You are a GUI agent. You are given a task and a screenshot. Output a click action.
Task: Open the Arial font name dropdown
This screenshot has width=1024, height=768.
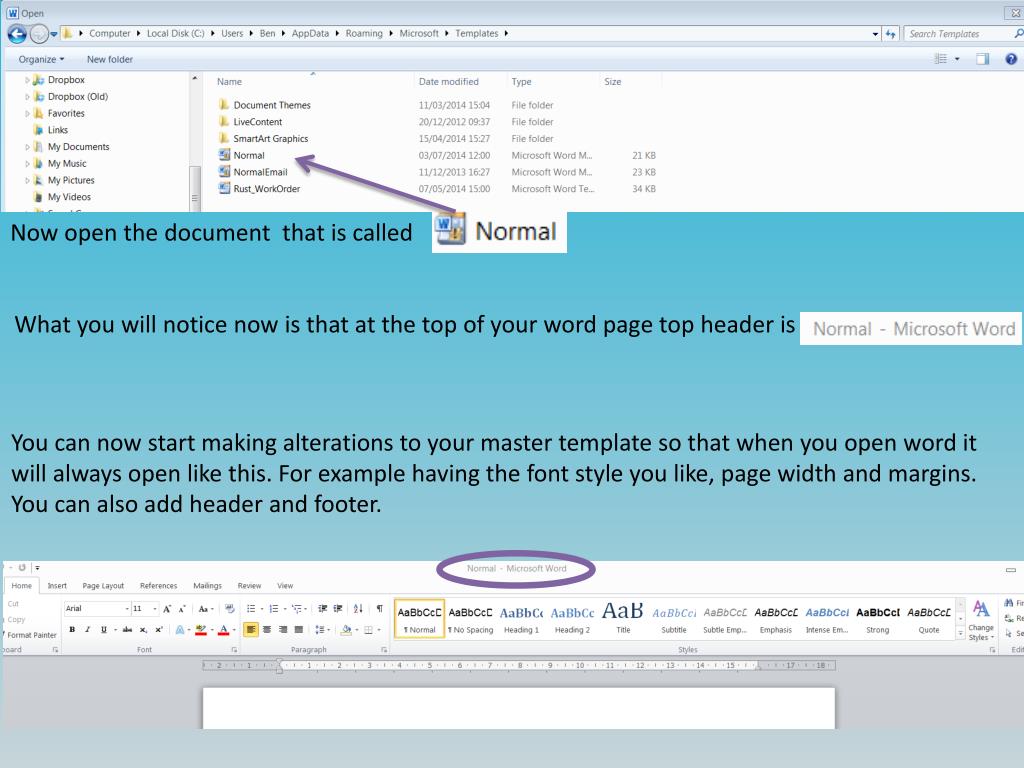point(127,609)
